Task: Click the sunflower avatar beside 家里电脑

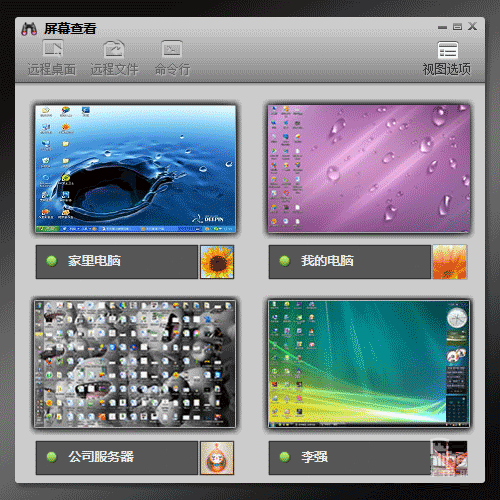Action: point(217,262)
